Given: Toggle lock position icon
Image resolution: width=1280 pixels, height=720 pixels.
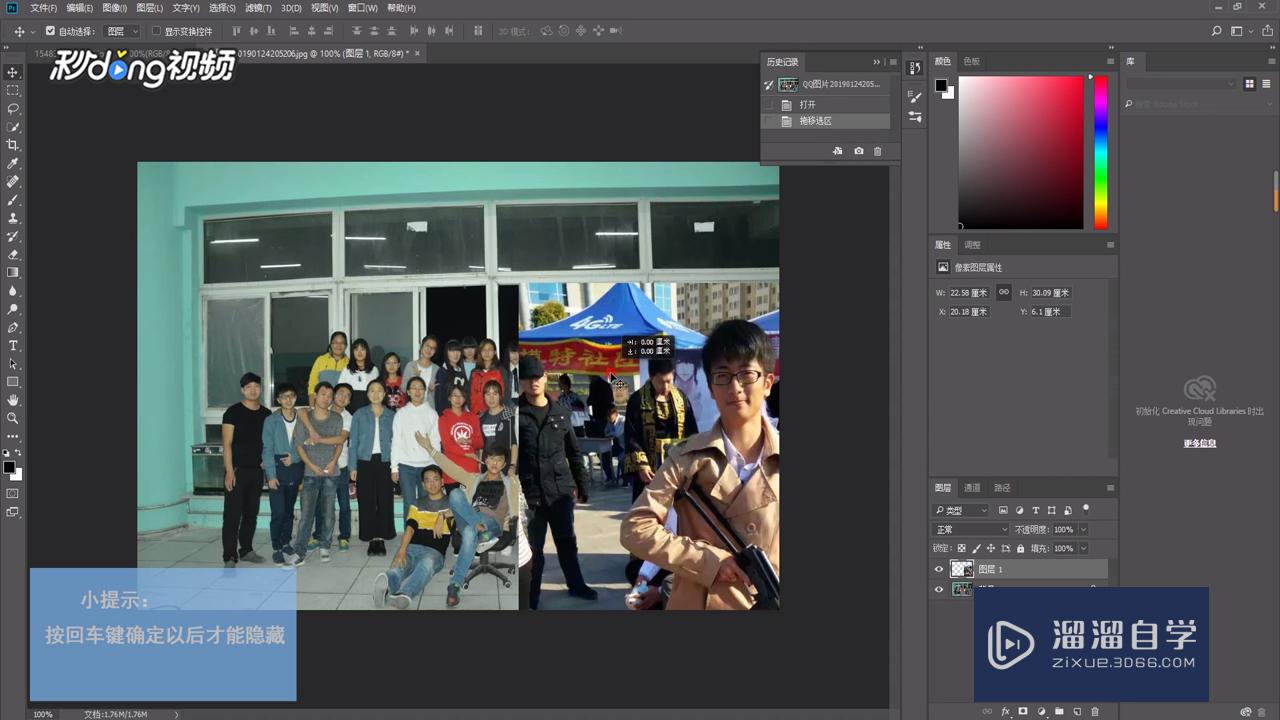Looking at the screenshot, I should click(991, 548).
